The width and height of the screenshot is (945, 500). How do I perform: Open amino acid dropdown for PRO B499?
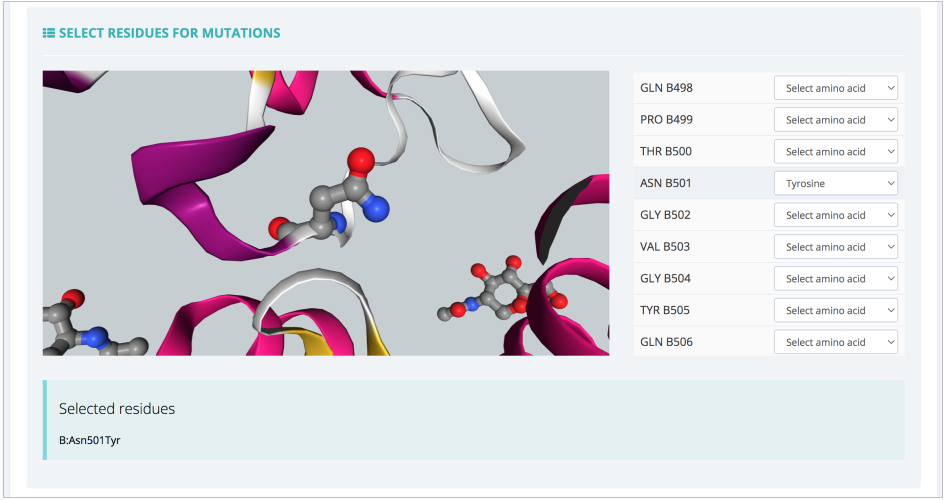click(x=835, y=120)
